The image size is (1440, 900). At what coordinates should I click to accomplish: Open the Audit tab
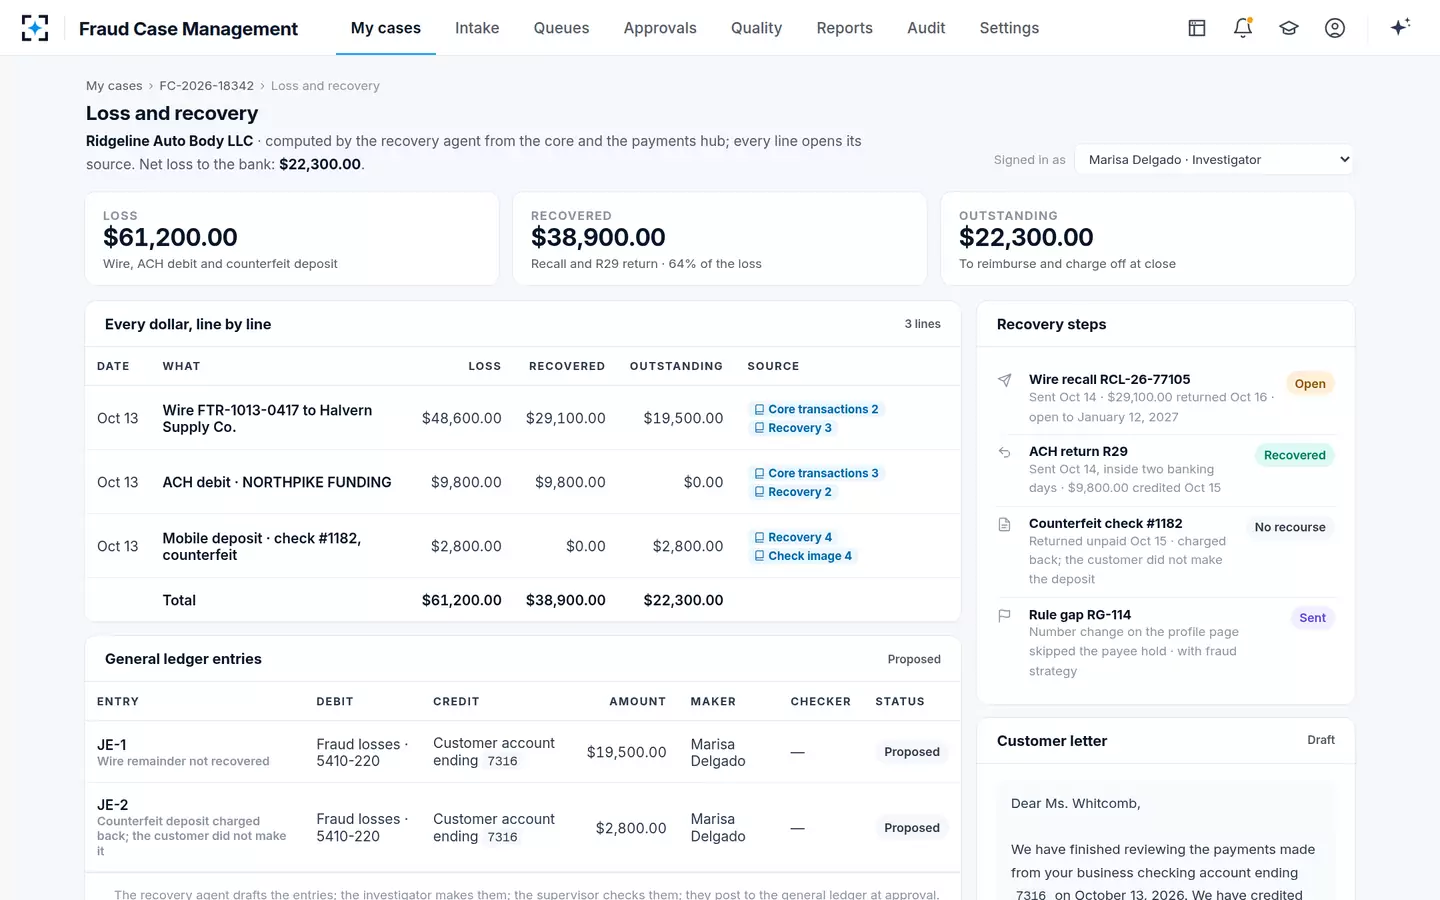pyautogui.click(x=926, y=28)
